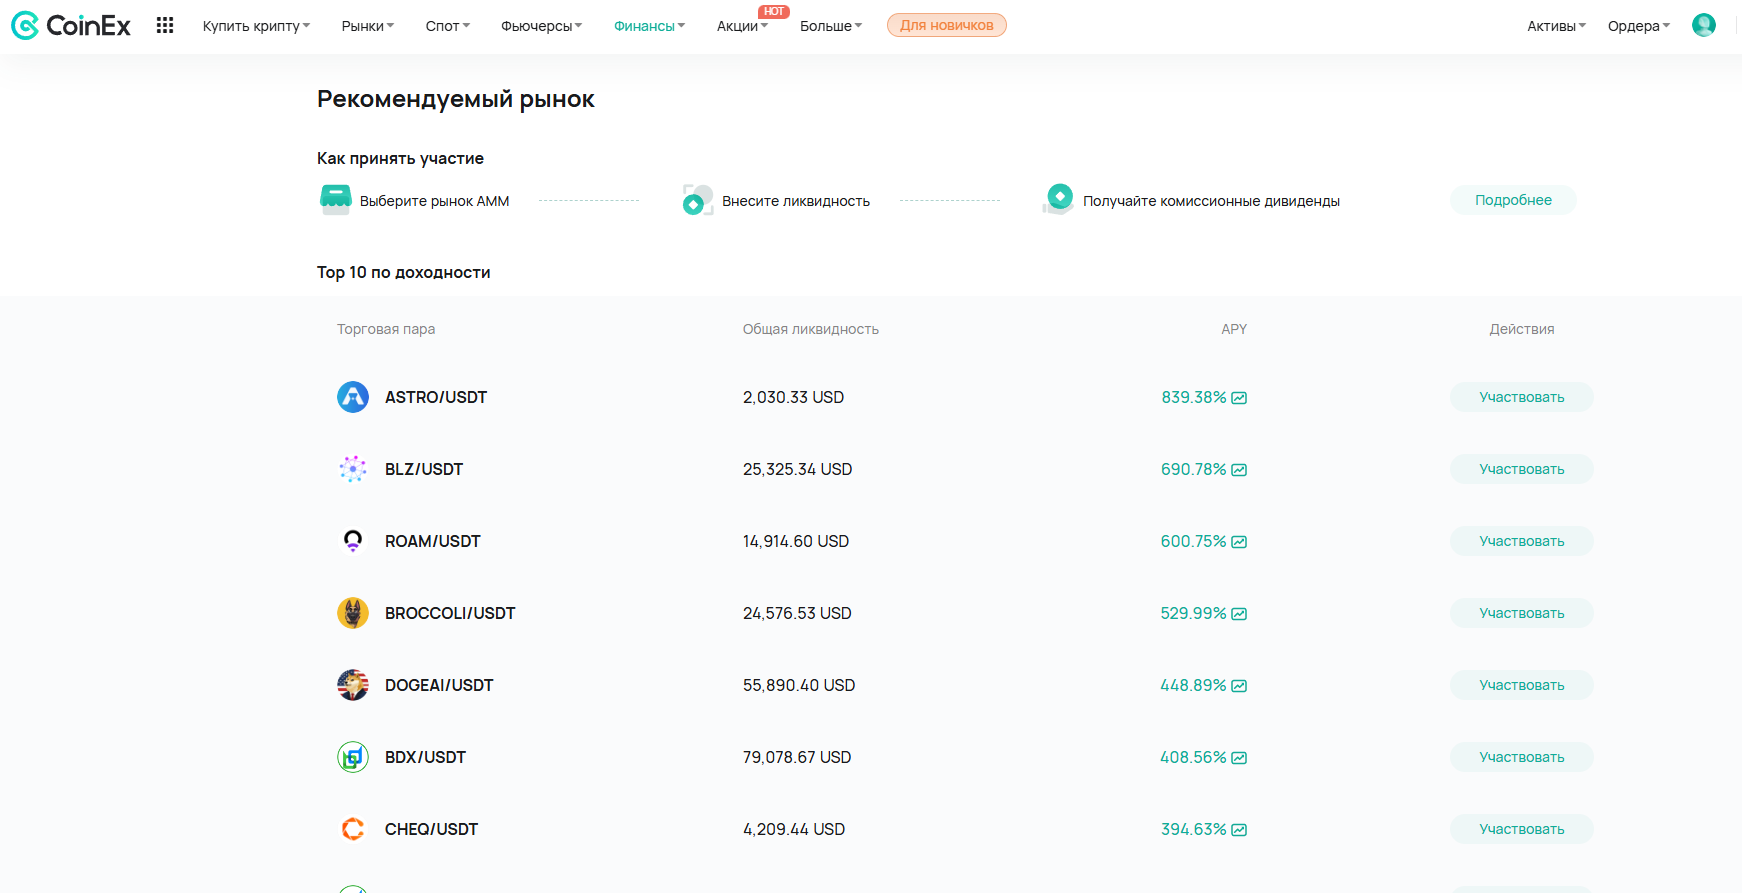Click the BROCCOLI coin icon
The height and width of the screenshot is (893, 1742).
click(x=353, y=613)
